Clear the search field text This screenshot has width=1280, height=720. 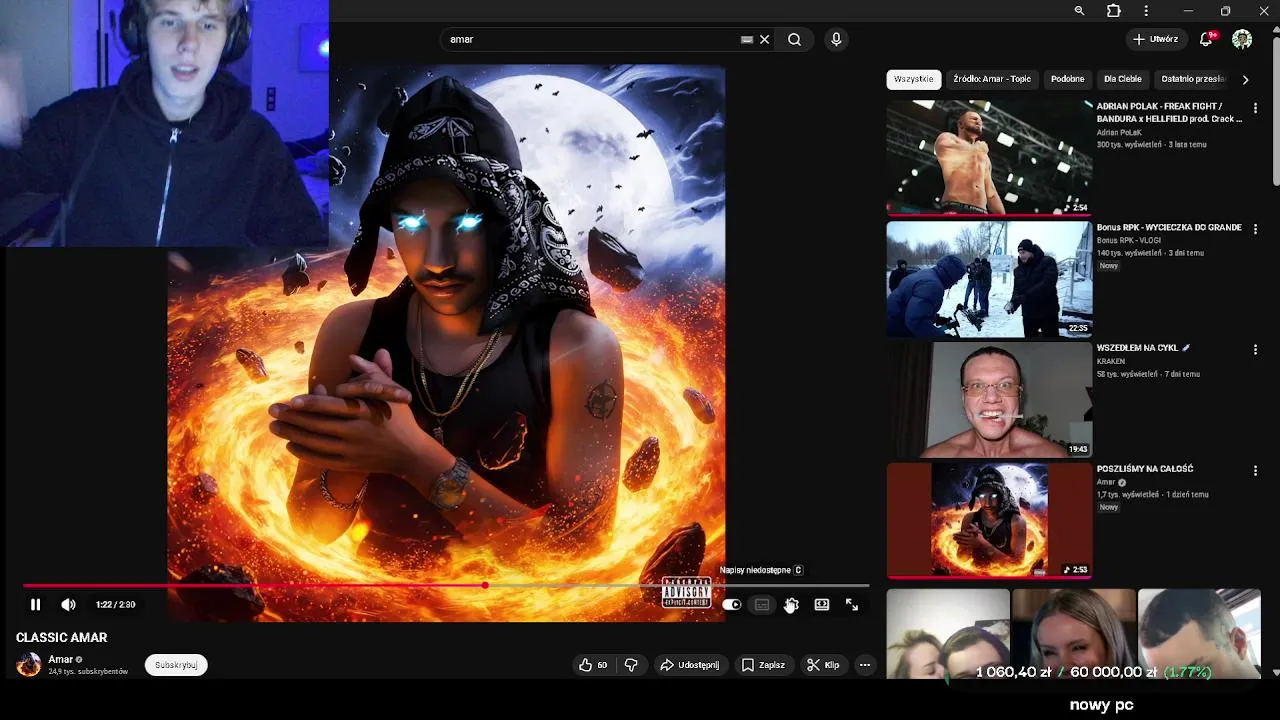765,39
